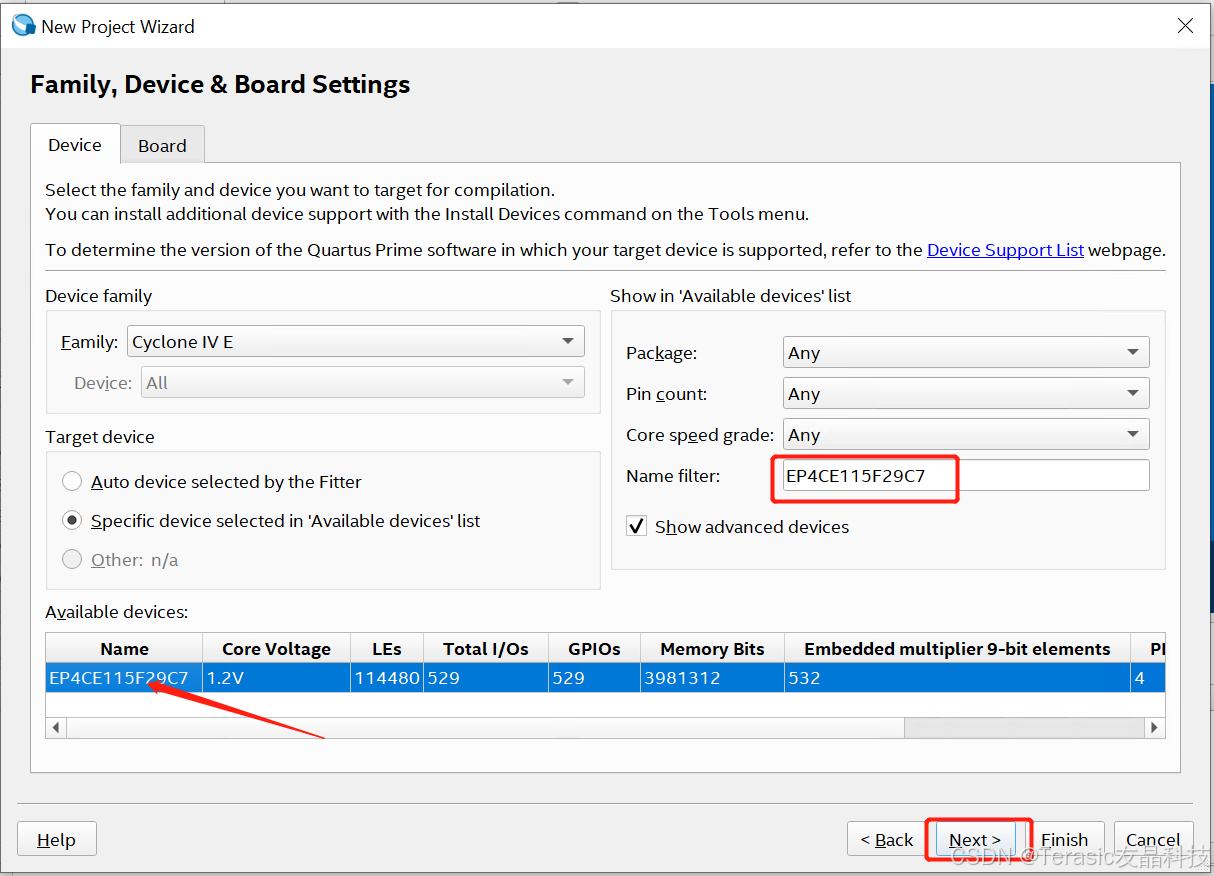Switch to the Board tab
The image size is (1214, 876).
[162, 145]
